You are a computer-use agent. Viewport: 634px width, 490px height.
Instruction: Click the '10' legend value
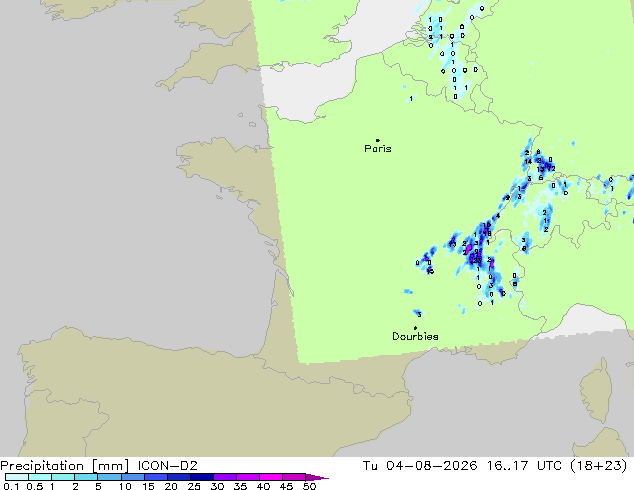point(125,486)
